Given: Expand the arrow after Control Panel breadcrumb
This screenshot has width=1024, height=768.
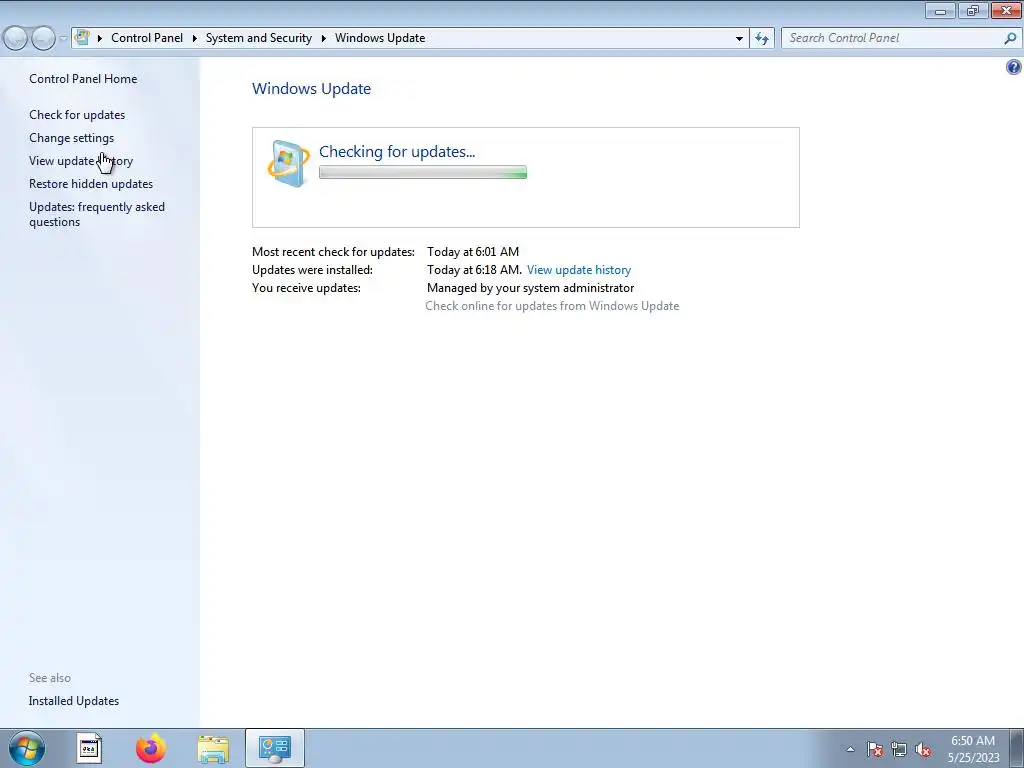Looking at the screenshot, I should tap(195, 39).
